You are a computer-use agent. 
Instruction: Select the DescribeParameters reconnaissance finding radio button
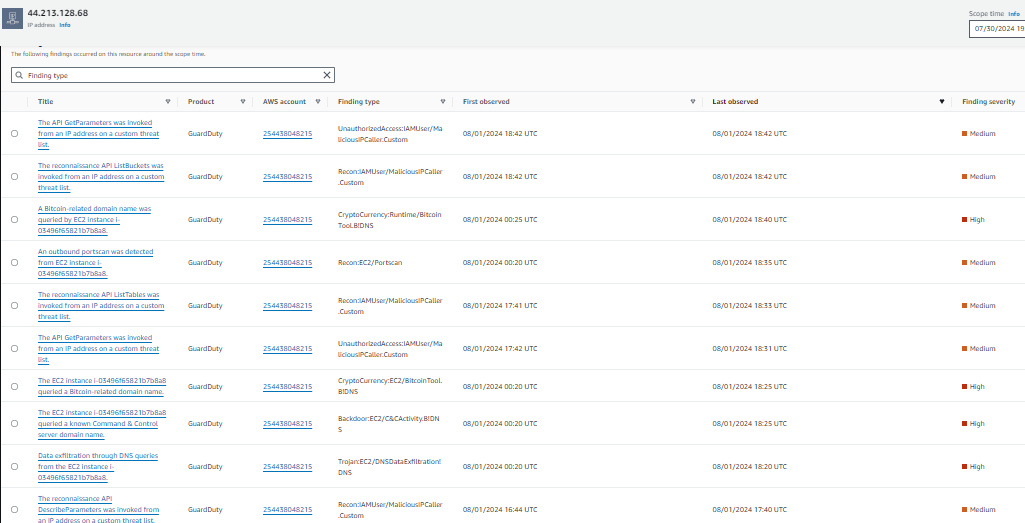(x=14, y=510)
